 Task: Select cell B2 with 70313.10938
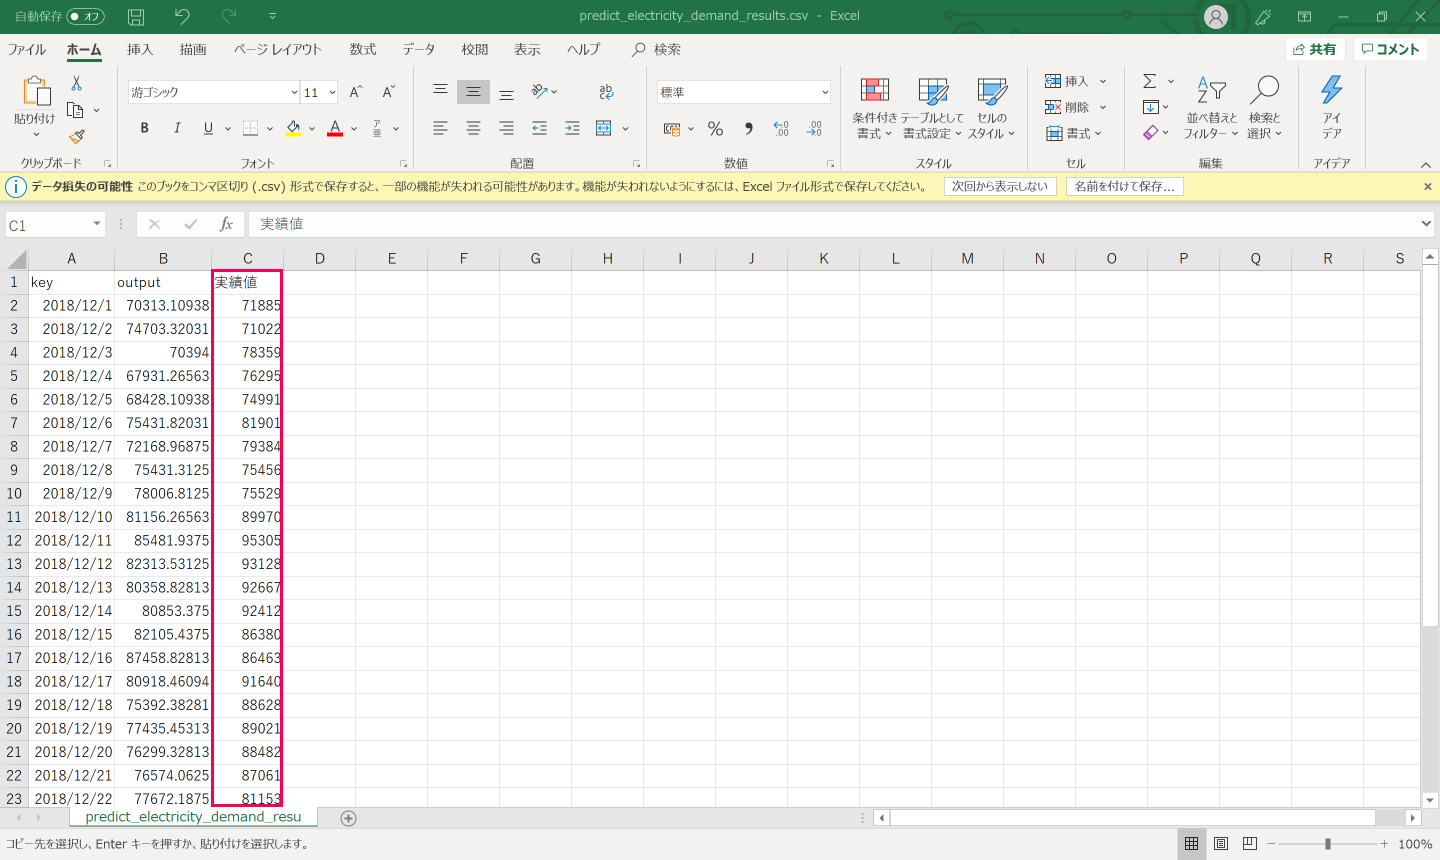pyautogui.click(x=163, y=306)
